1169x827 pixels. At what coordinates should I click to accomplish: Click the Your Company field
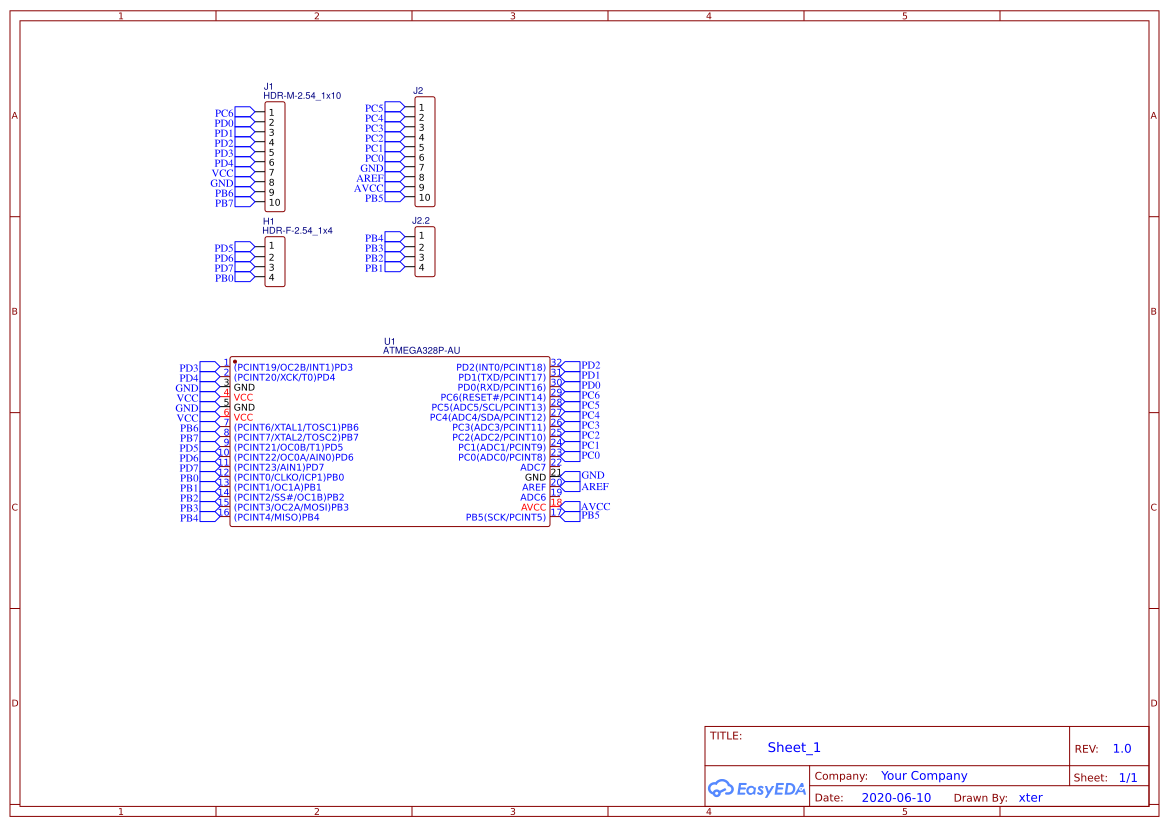point(924,775)
